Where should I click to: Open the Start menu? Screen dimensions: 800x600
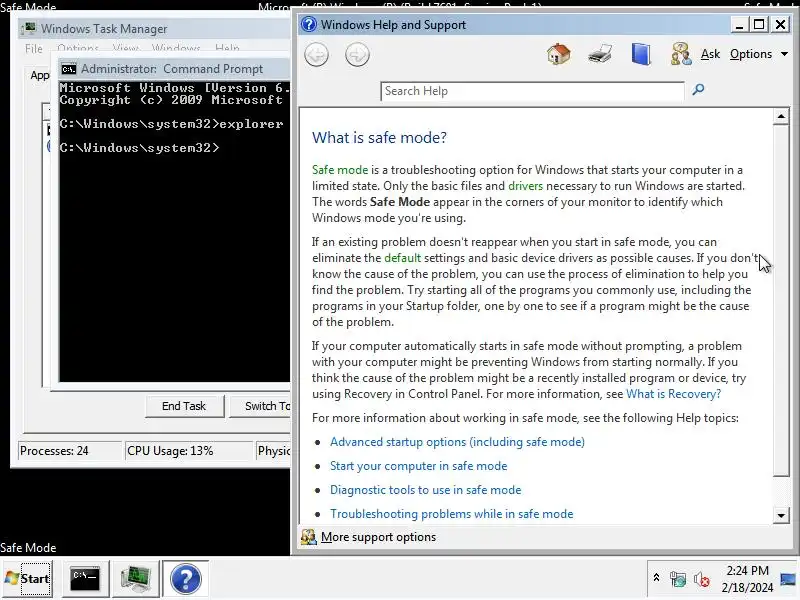click(x=28, y=579)
